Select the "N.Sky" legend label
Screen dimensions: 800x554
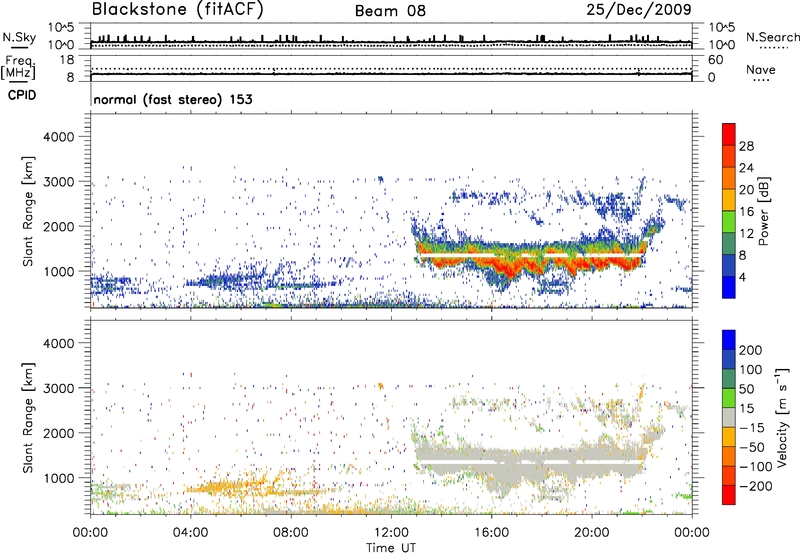pos(19,38)
